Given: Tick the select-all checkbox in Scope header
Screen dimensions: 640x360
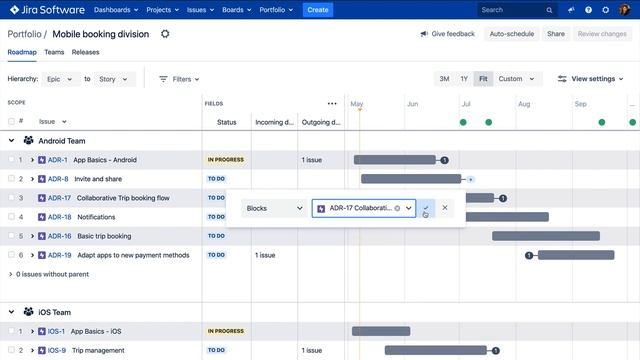Looking at the screenshot, I should 11,121.
